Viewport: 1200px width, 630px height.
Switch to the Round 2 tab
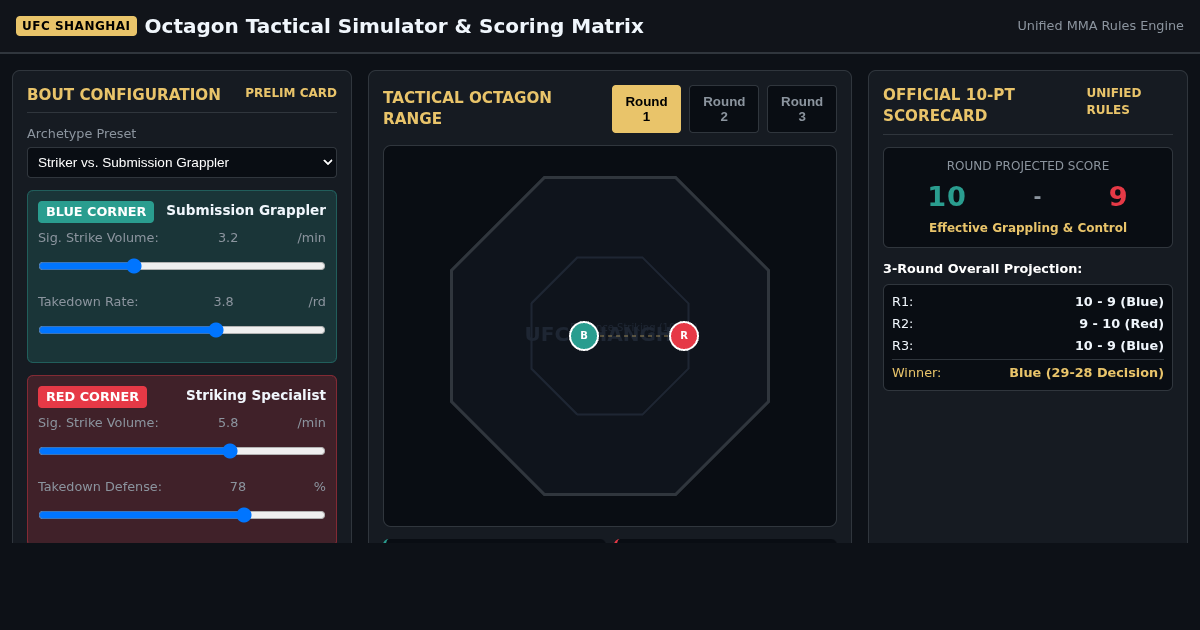[724, 109]
